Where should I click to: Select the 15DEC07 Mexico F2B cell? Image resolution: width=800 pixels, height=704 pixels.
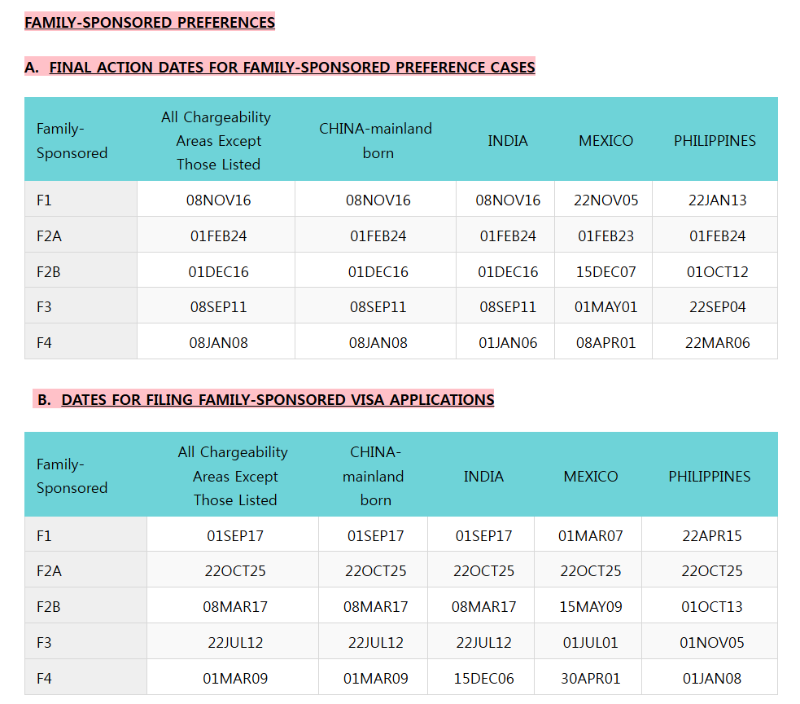(606, 271)
